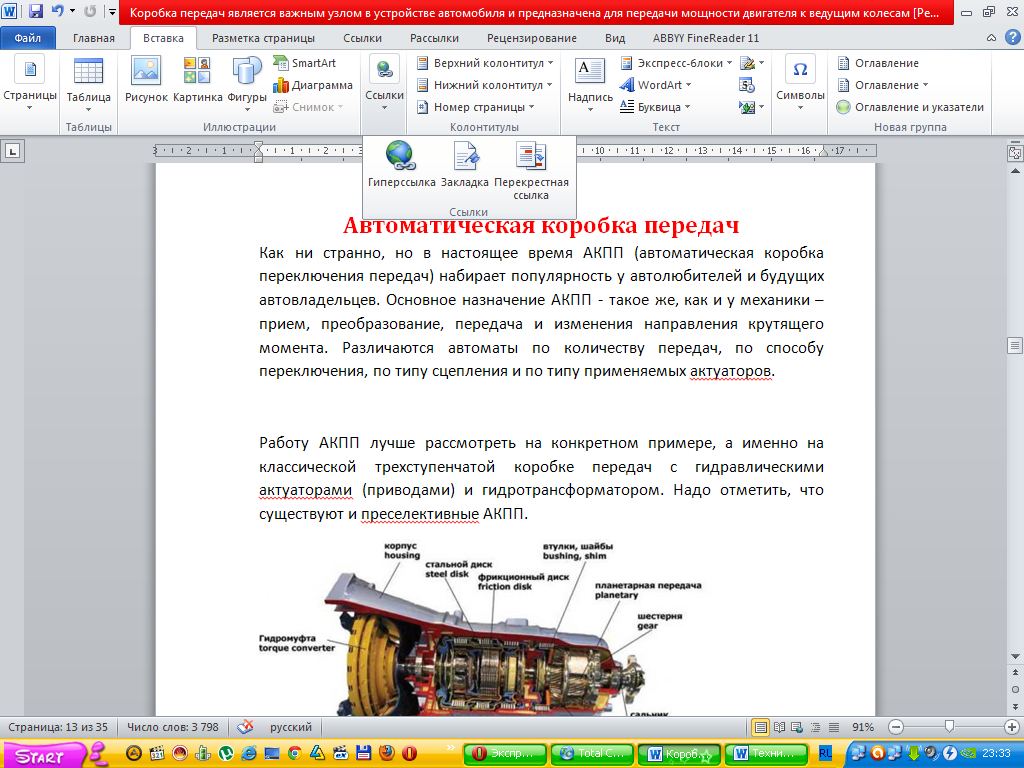Click the Save icon in quick access toolbar
This screenshot has width=1024, height=768.
[35, 11]
